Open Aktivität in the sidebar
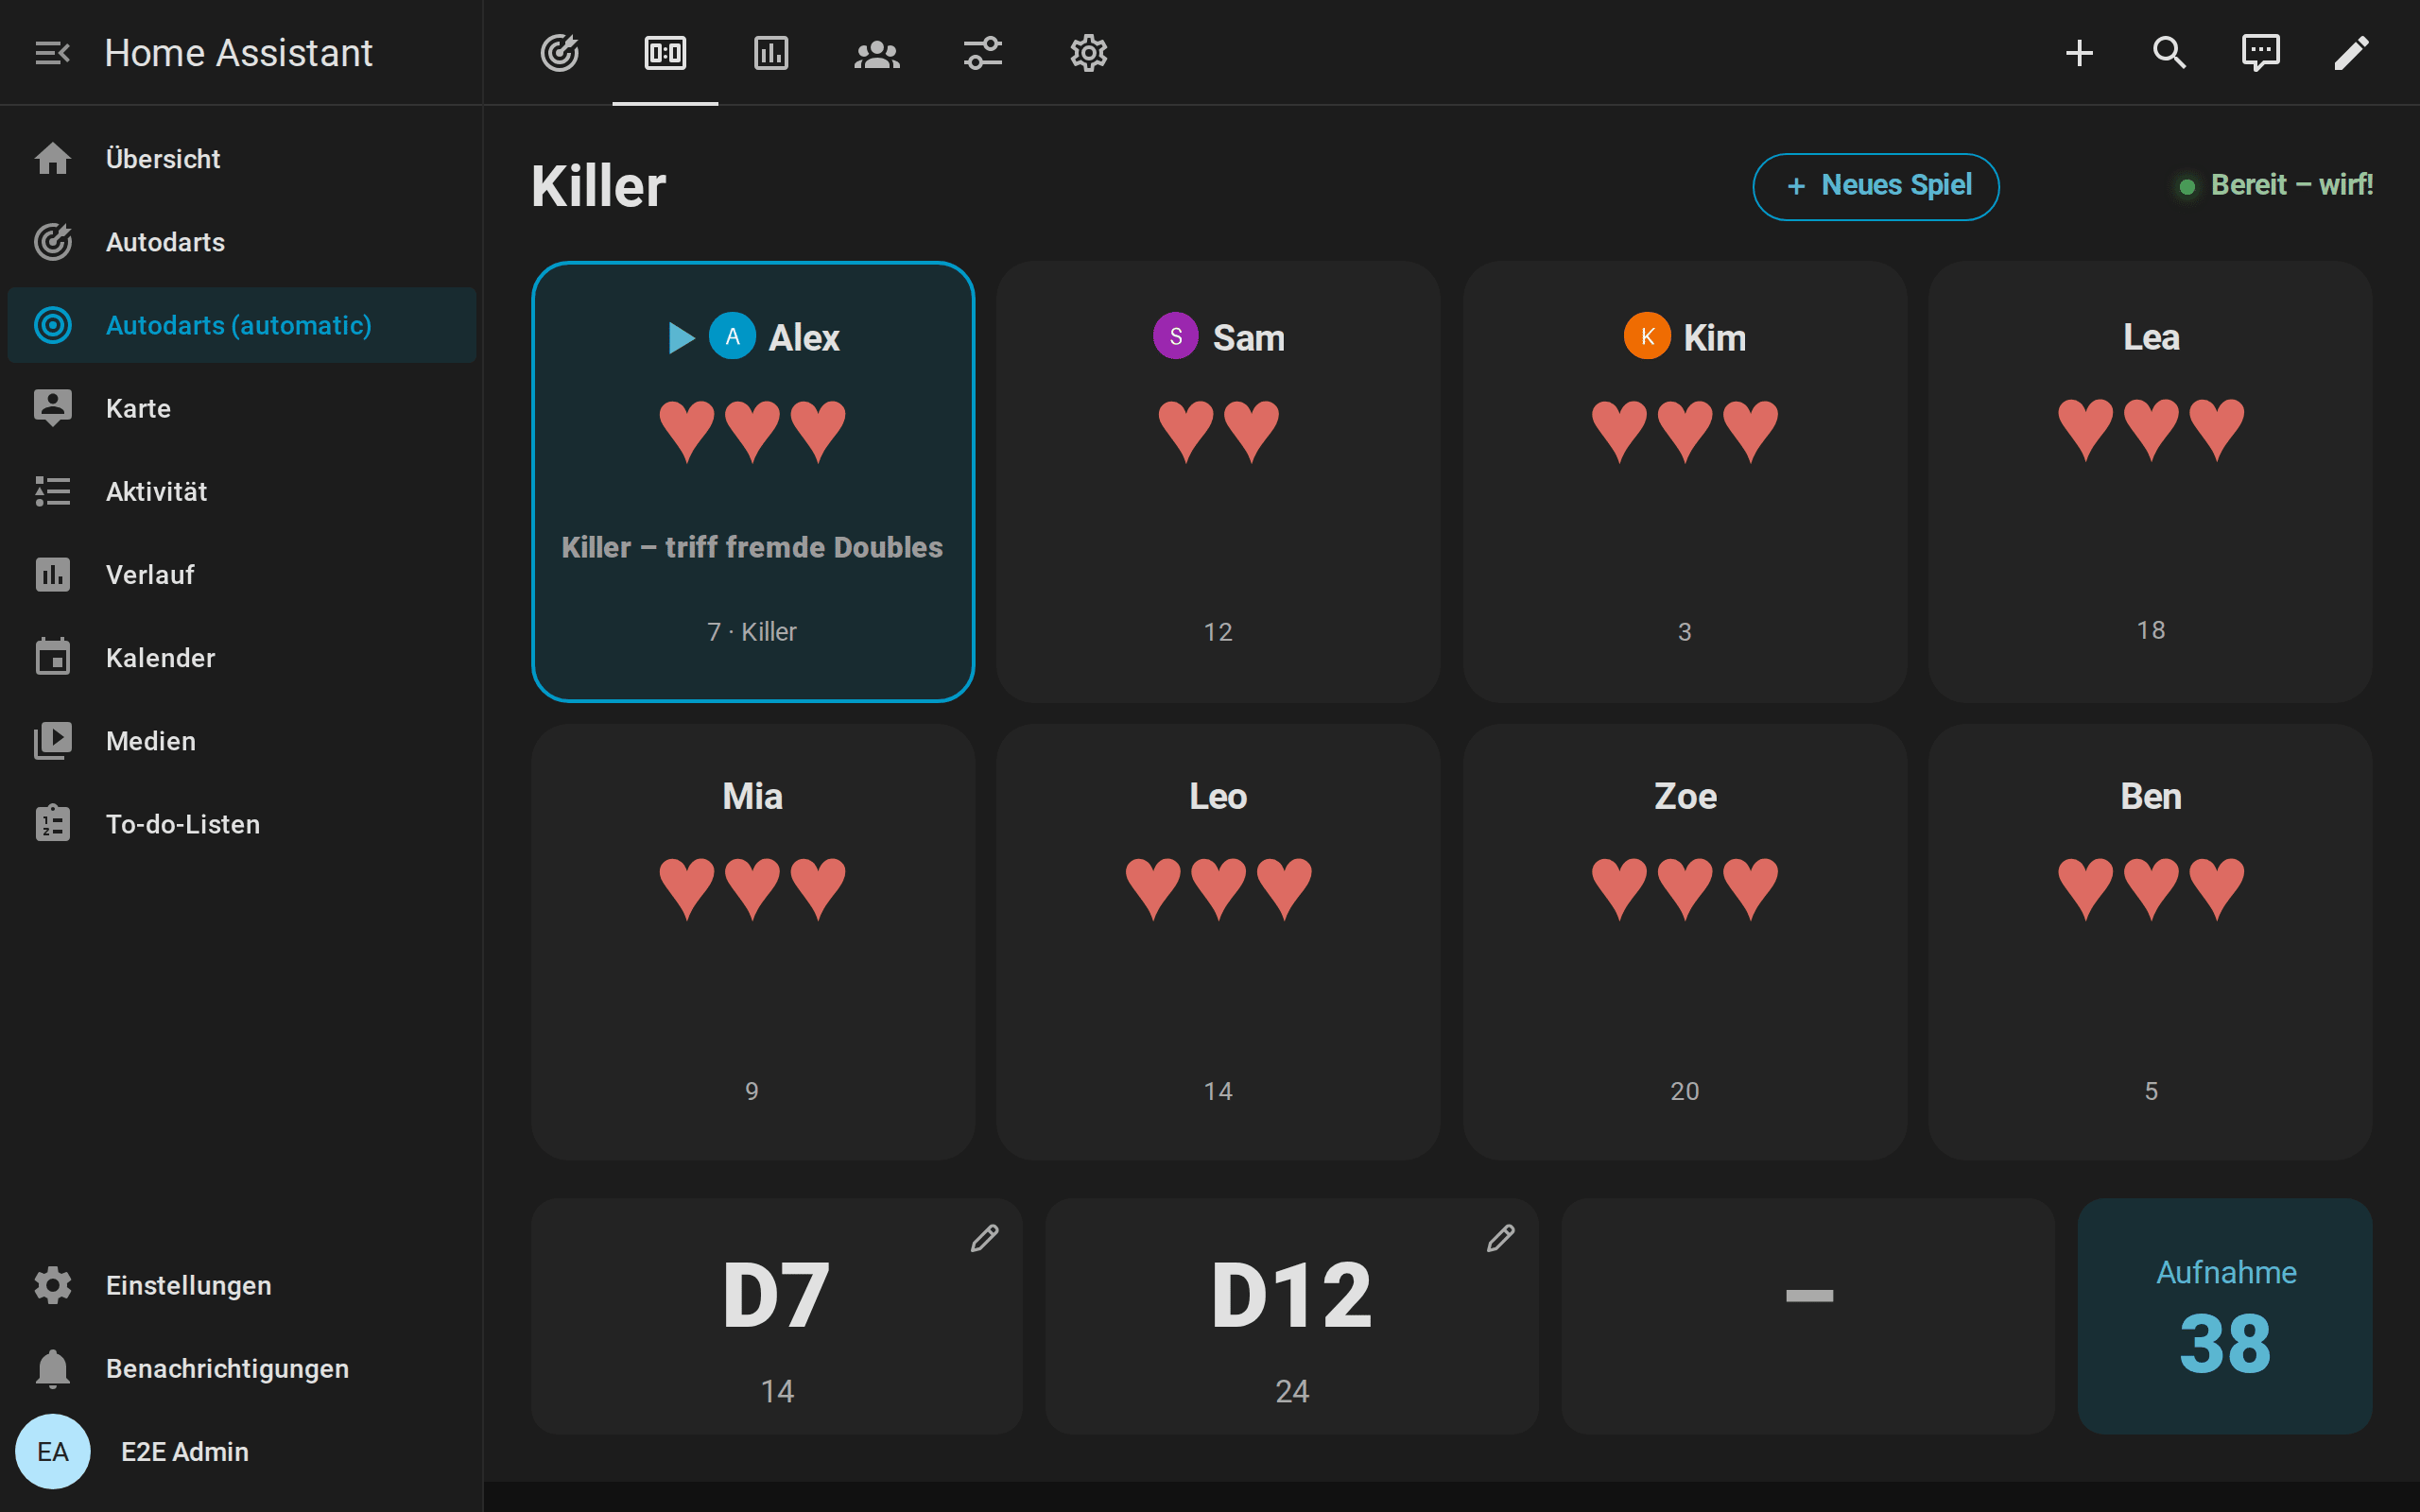Image resolution: width=2420 pixels, height=1512 pixels. pos(242,491)
